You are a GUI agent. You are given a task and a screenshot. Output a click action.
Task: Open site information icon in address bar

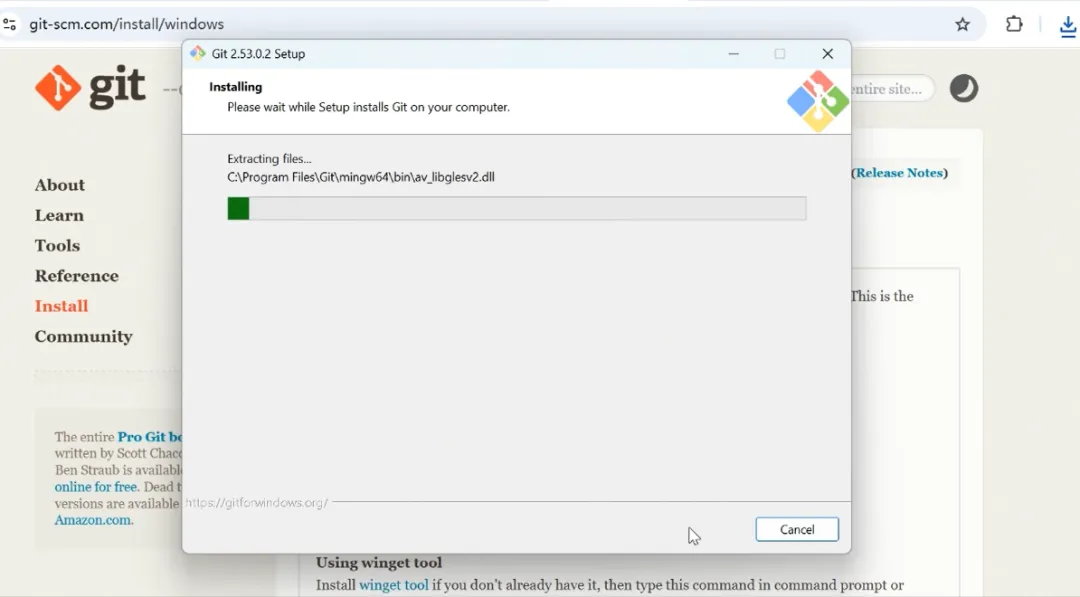[x=10, y=24]
